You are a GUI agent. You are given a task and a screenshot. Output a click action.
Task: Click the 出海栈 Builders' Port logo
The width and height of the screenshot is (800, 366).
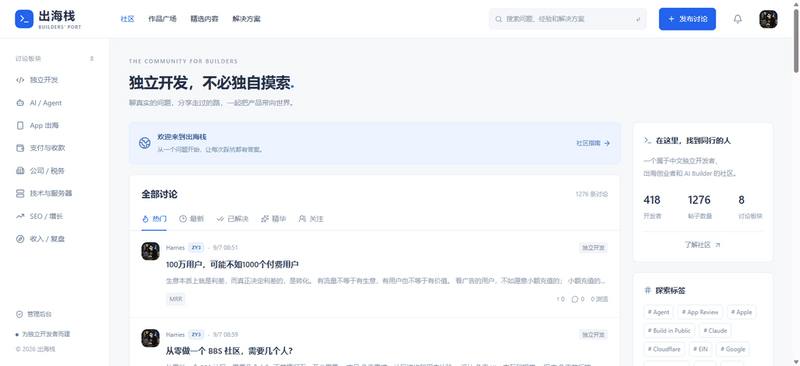(x=47, y=19)
